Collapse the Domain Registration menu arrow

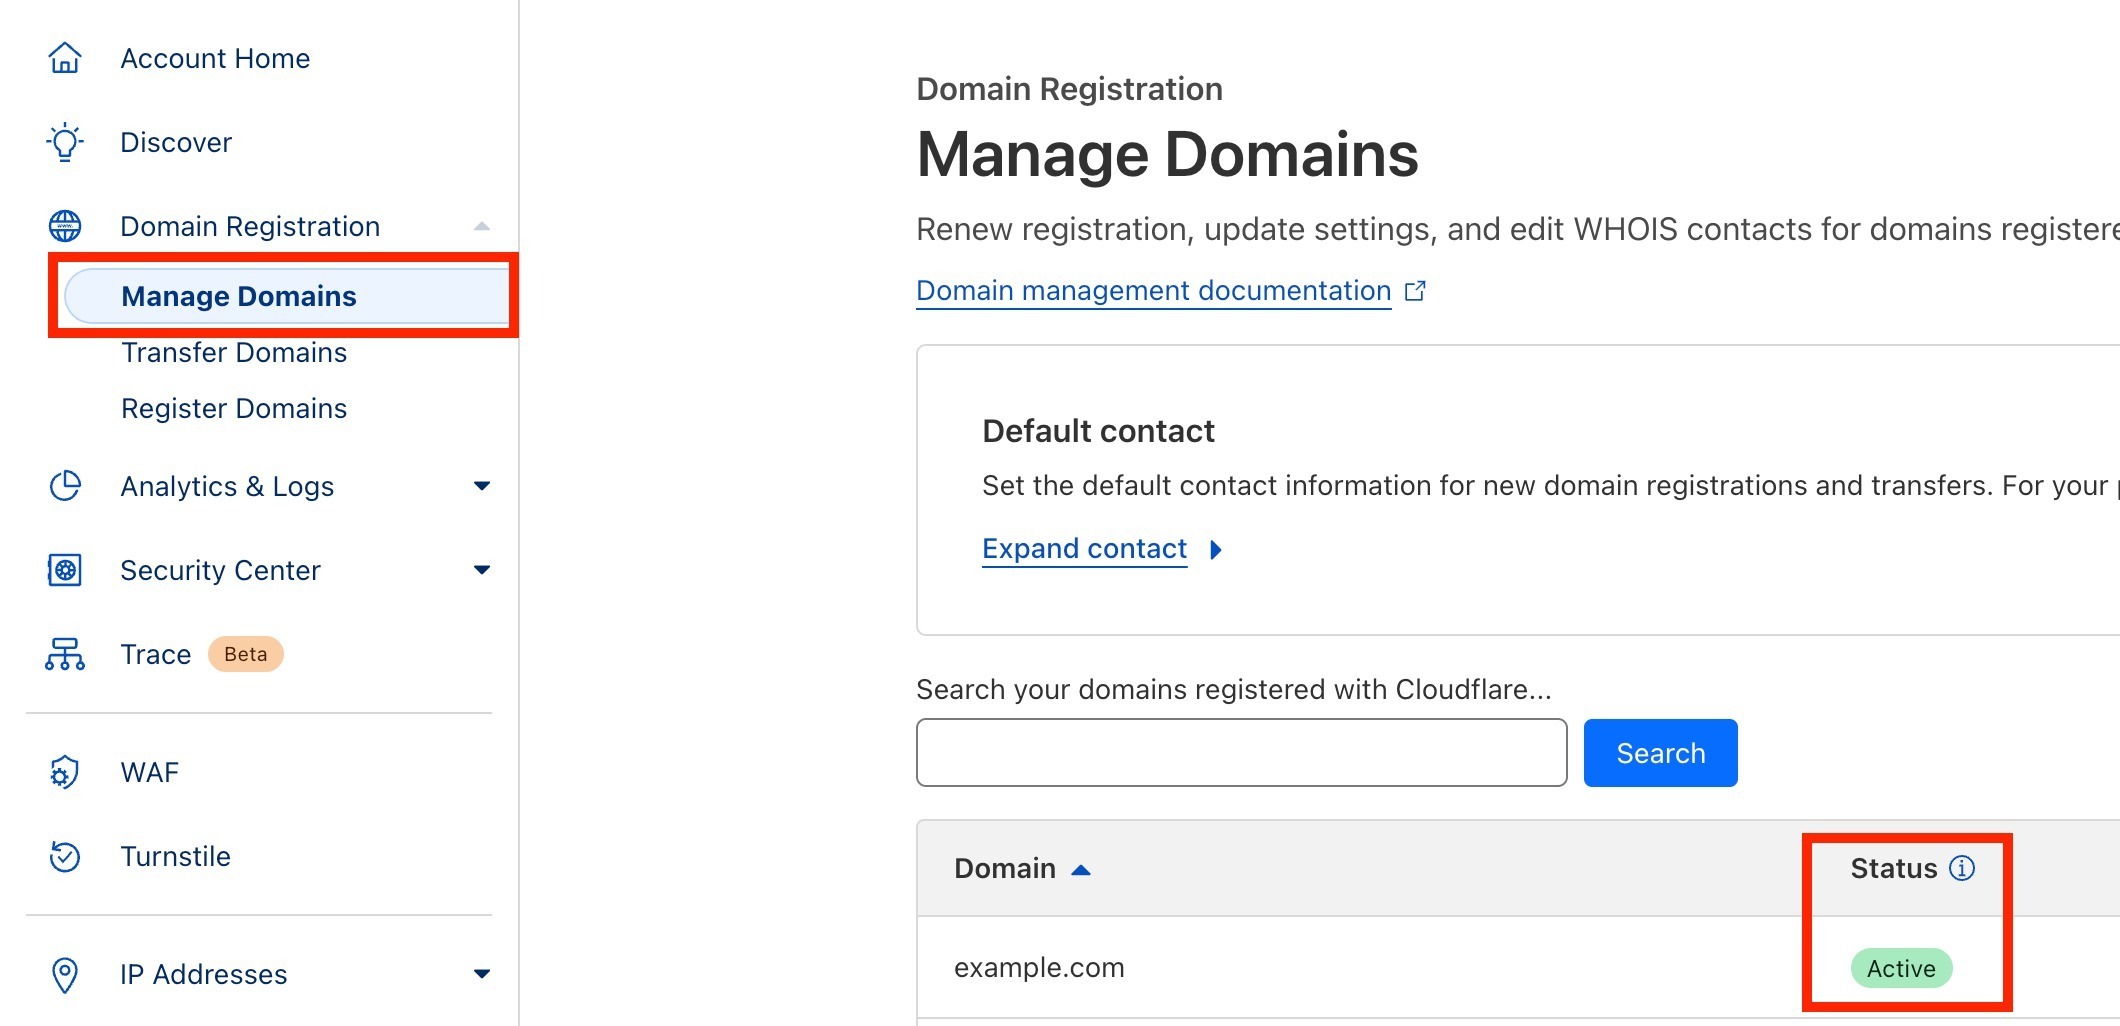(482, 226)
